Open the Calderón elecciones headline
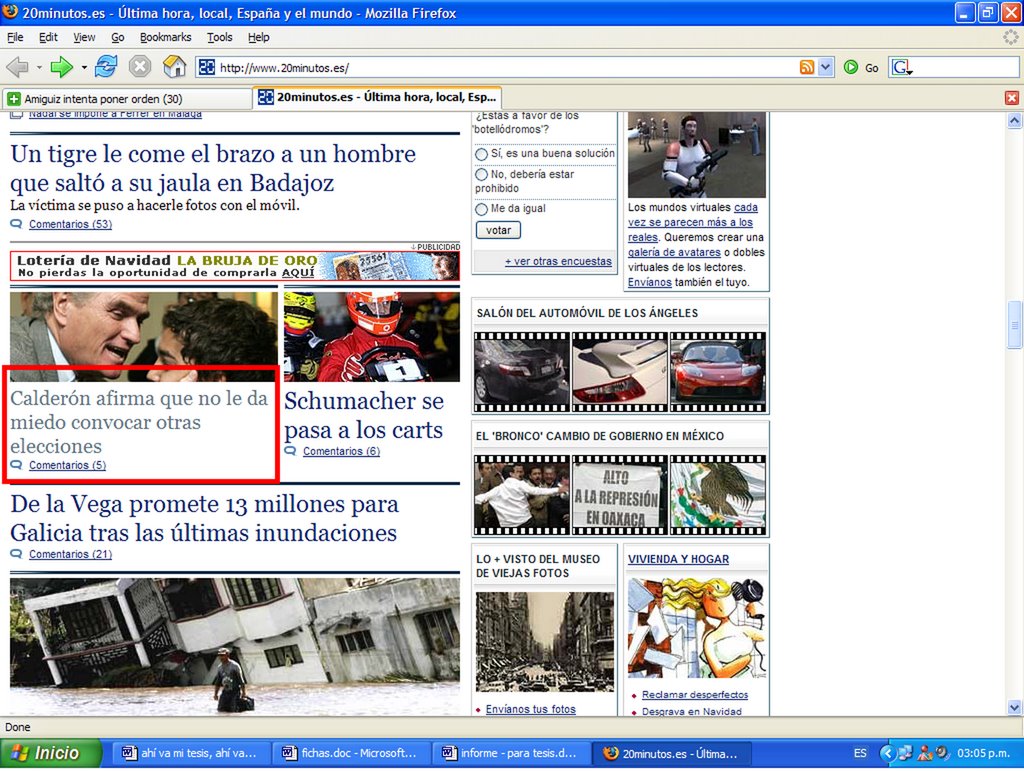1024x771 pixels. click(x=139, y=422)
